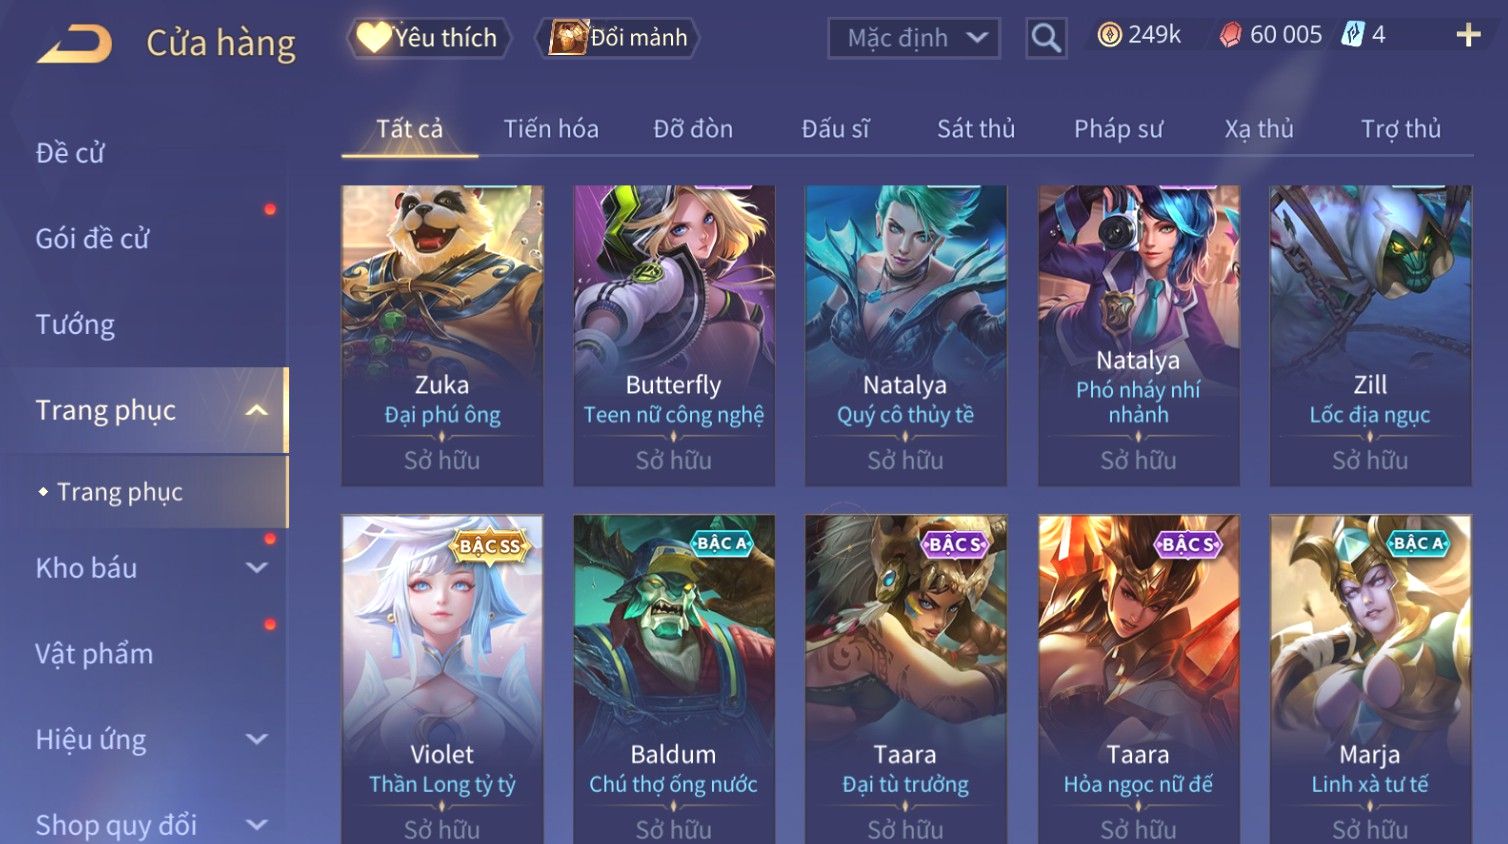Tap the blue coupon icon showing 4
1508x844 pixels.
tap(1352, 35)
